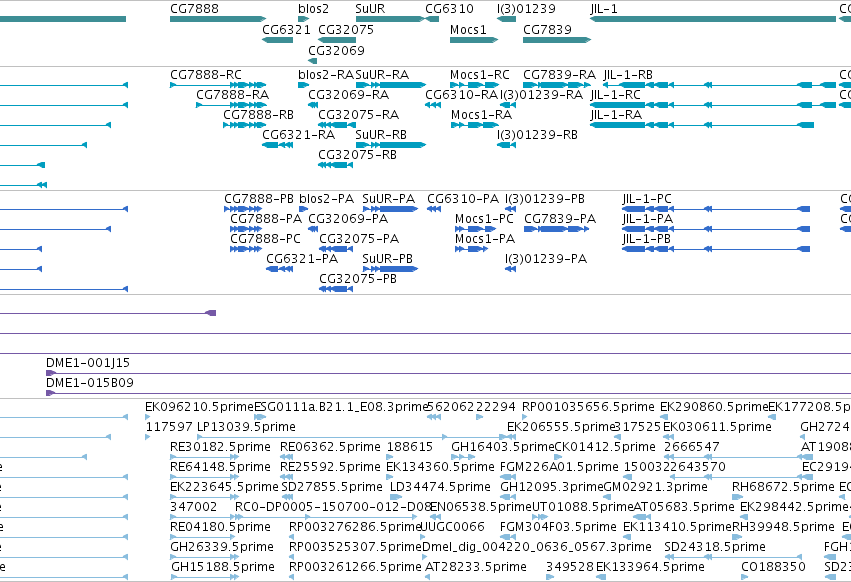Open the Mocs1-PC protein label

(484, 219)
